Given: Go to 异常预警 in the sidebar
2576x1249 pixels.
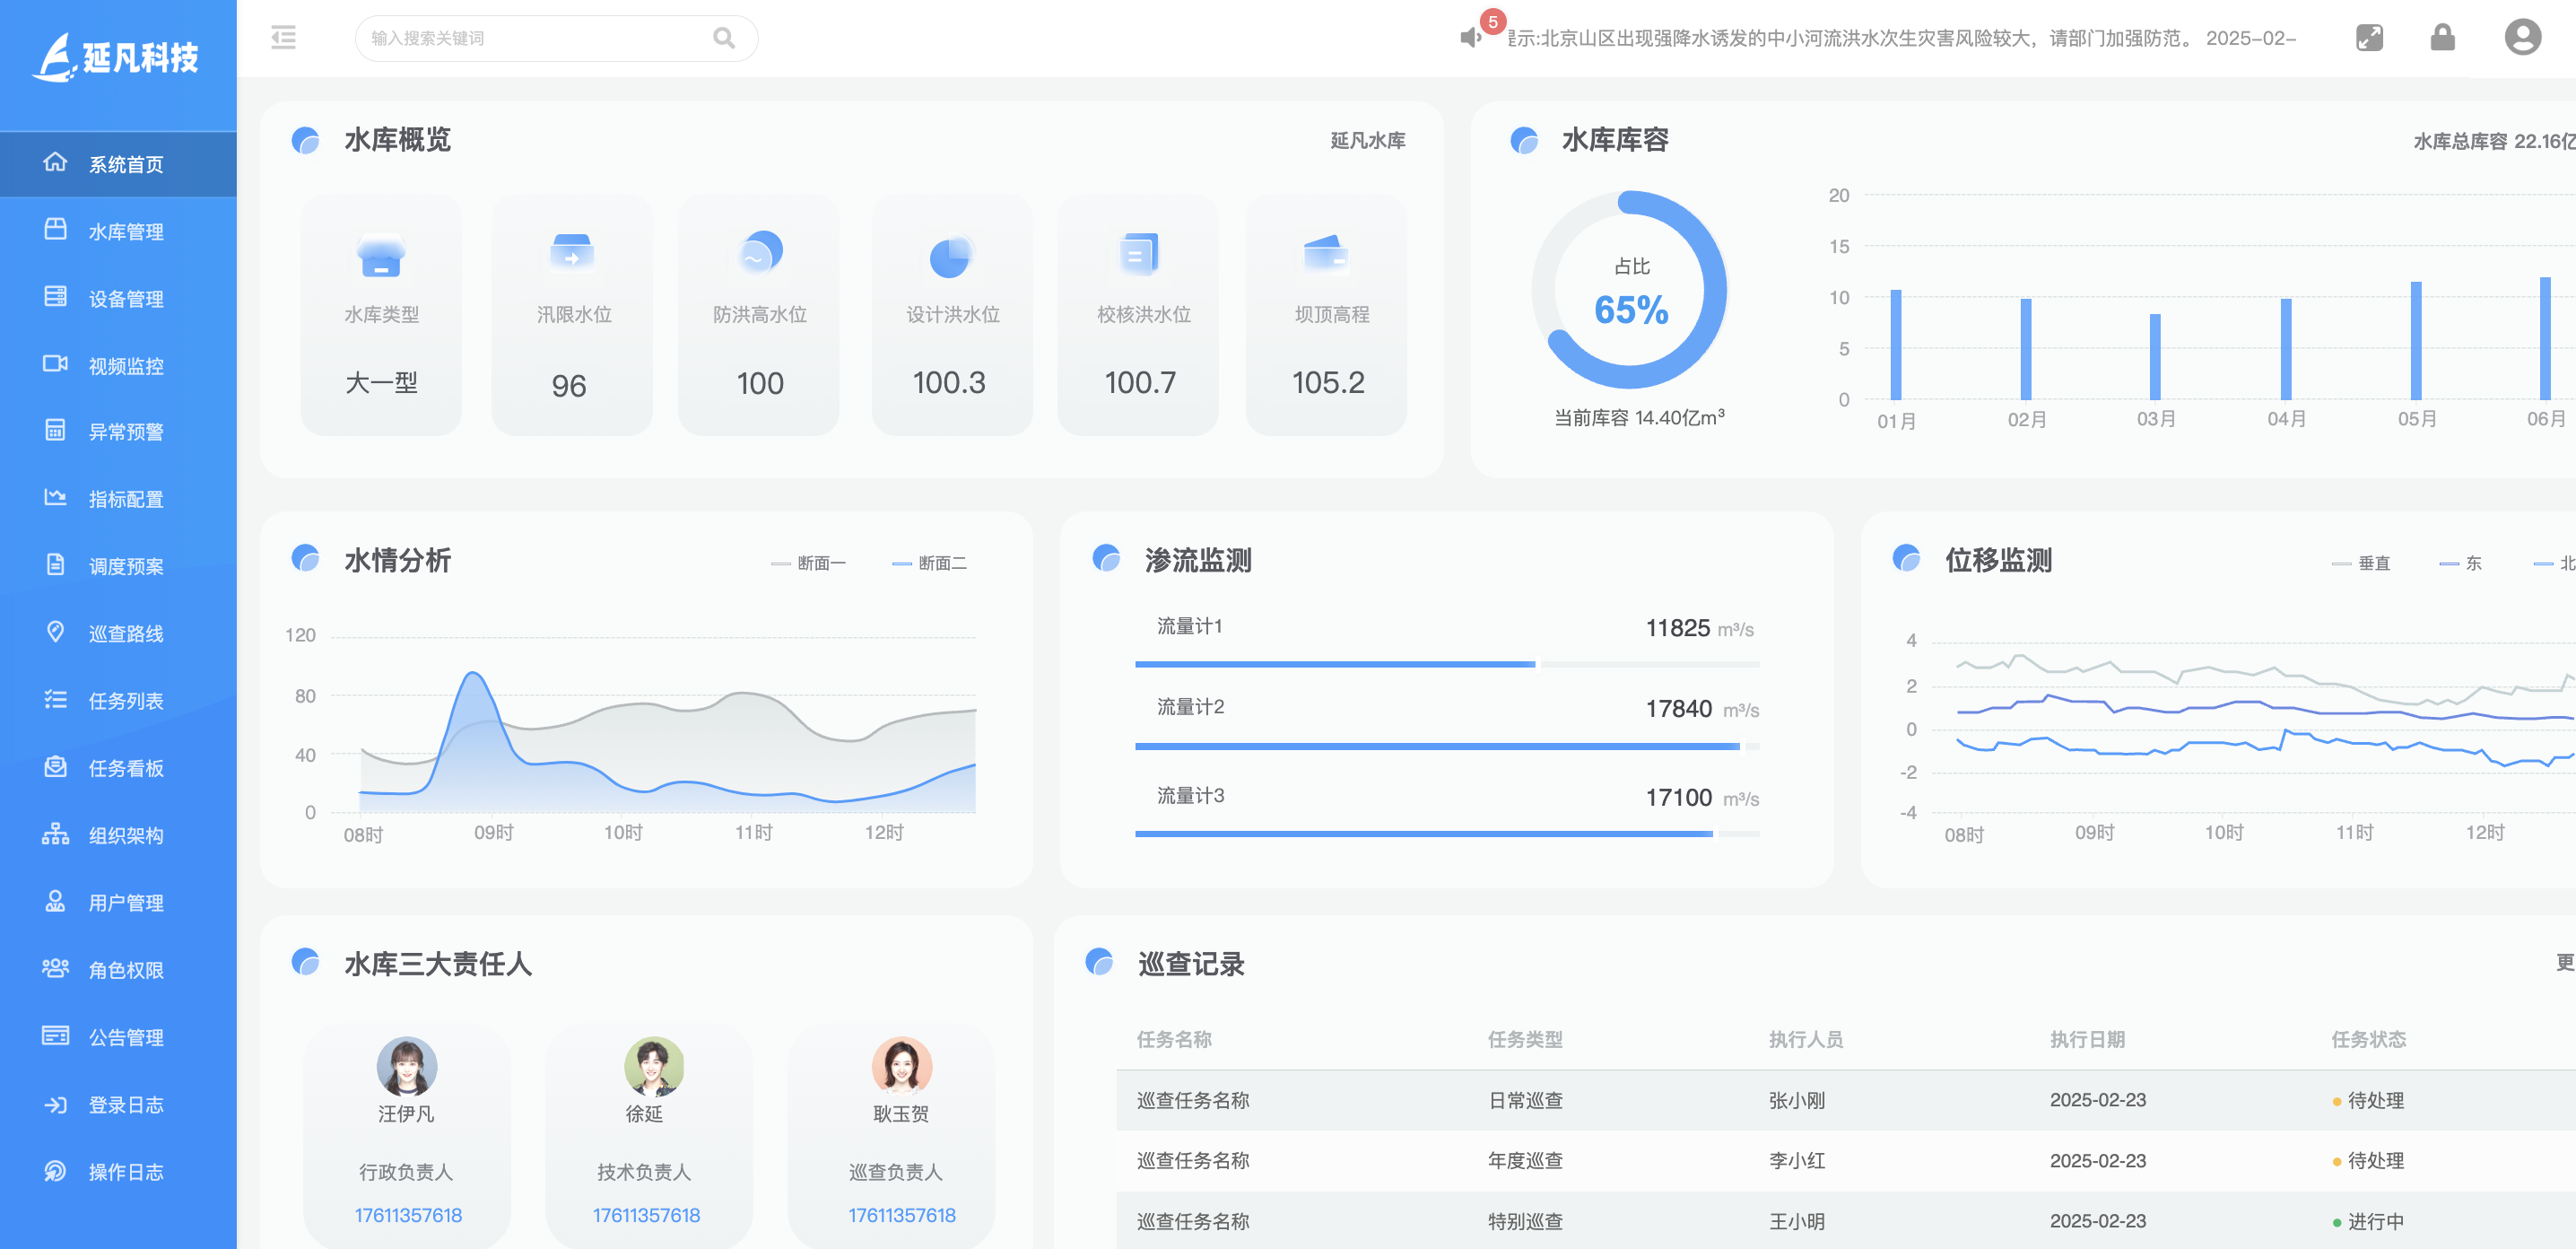Looking at the screenshot, I should click(125, 432).
